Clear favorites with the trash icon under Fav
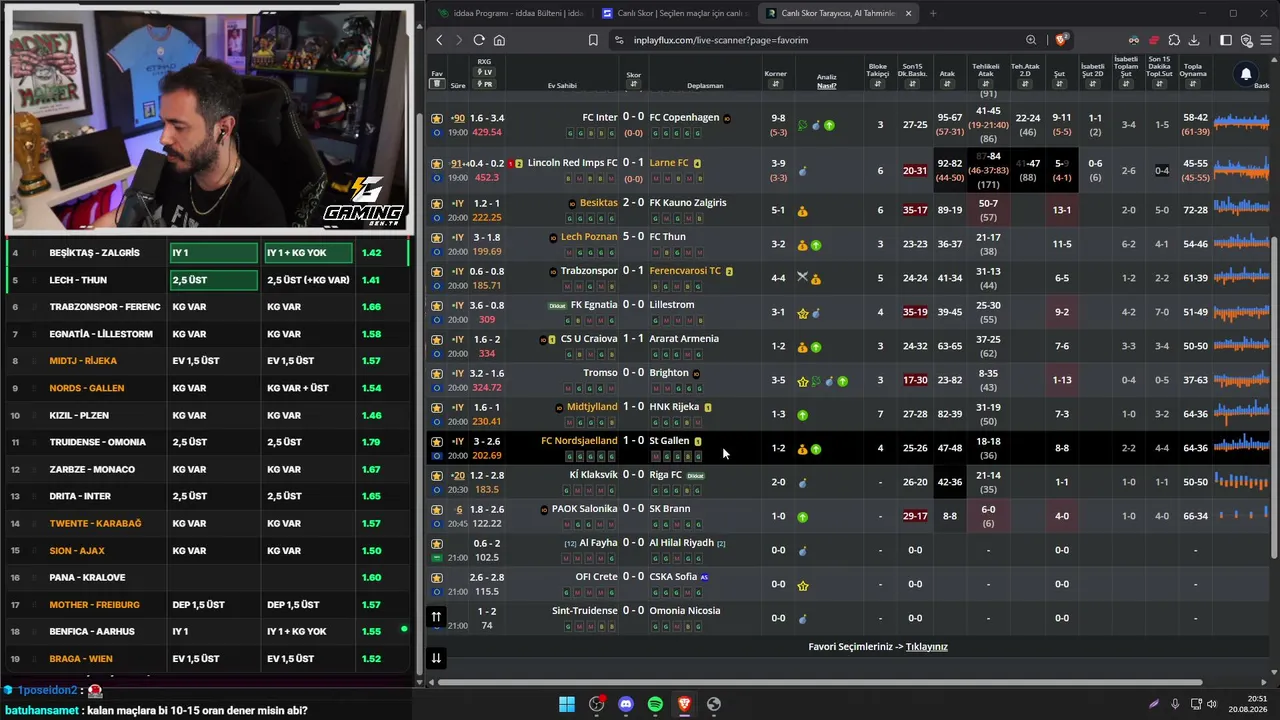Screen dimensions: 1280x720 tap(437, 84)
